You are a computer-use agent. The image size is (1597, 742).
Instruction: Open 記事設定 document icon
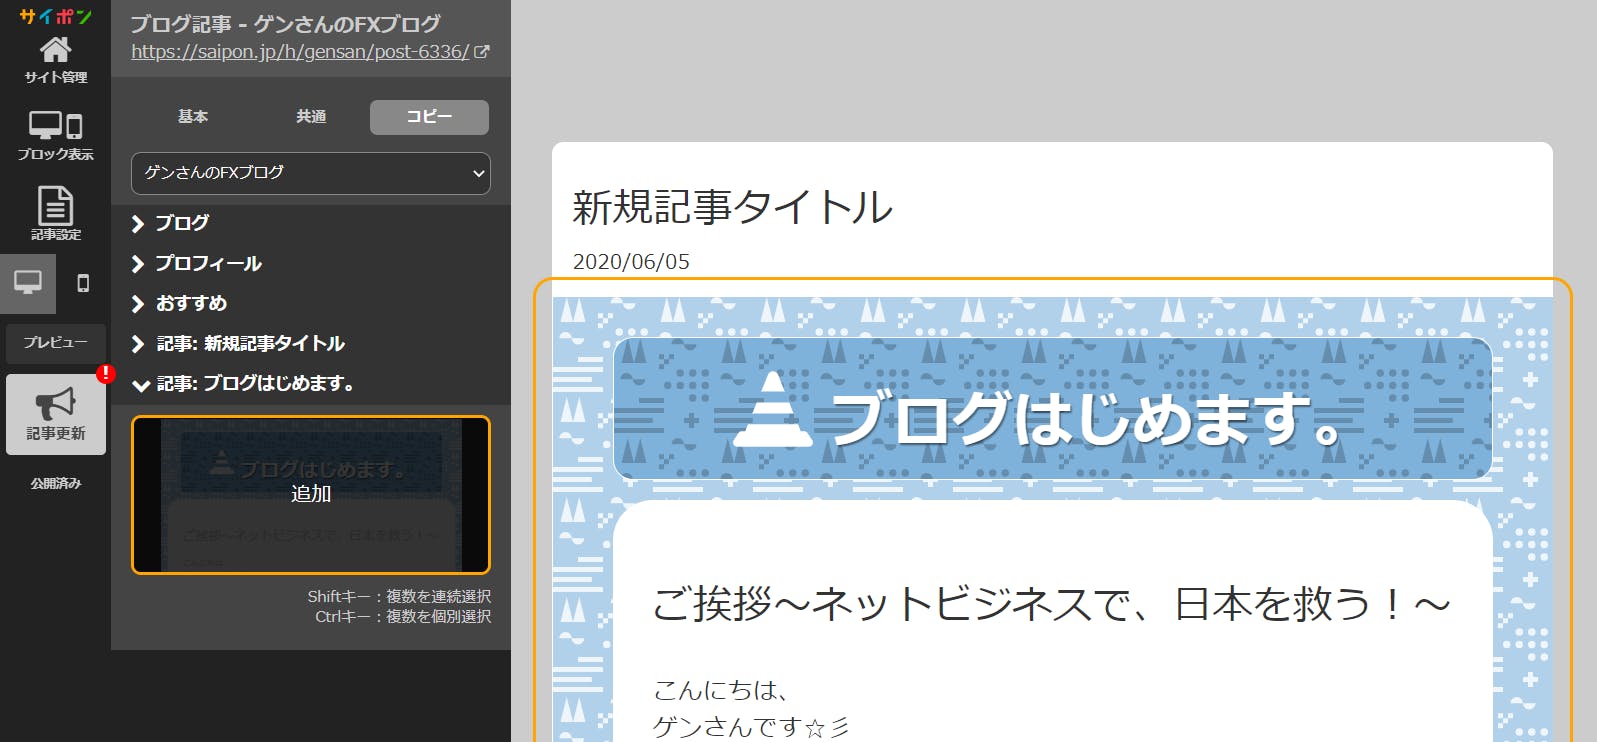coord(55,206)
